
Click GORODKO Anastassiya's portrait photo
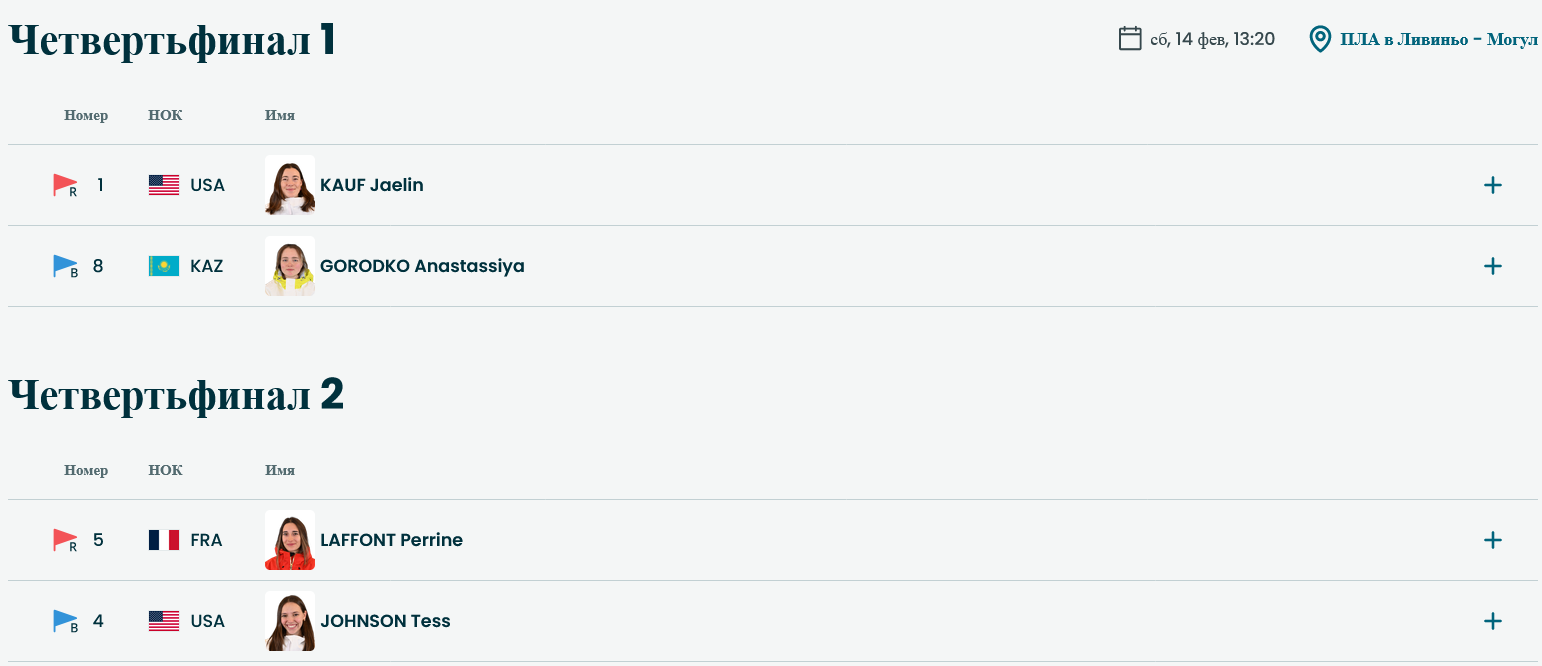coord(290,266)
